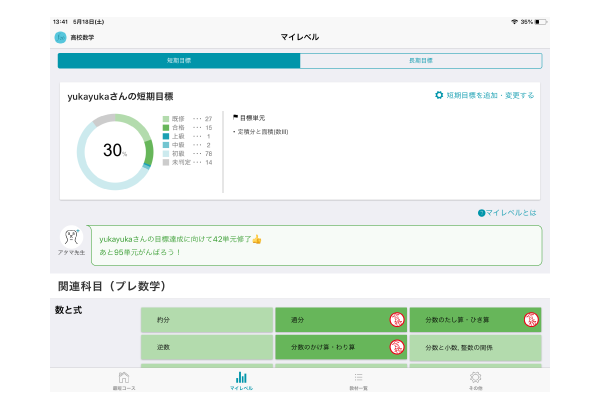Click the 30% progress donut chart
Image resolution: width=600 pixels, height=419 pixels.
114,151
